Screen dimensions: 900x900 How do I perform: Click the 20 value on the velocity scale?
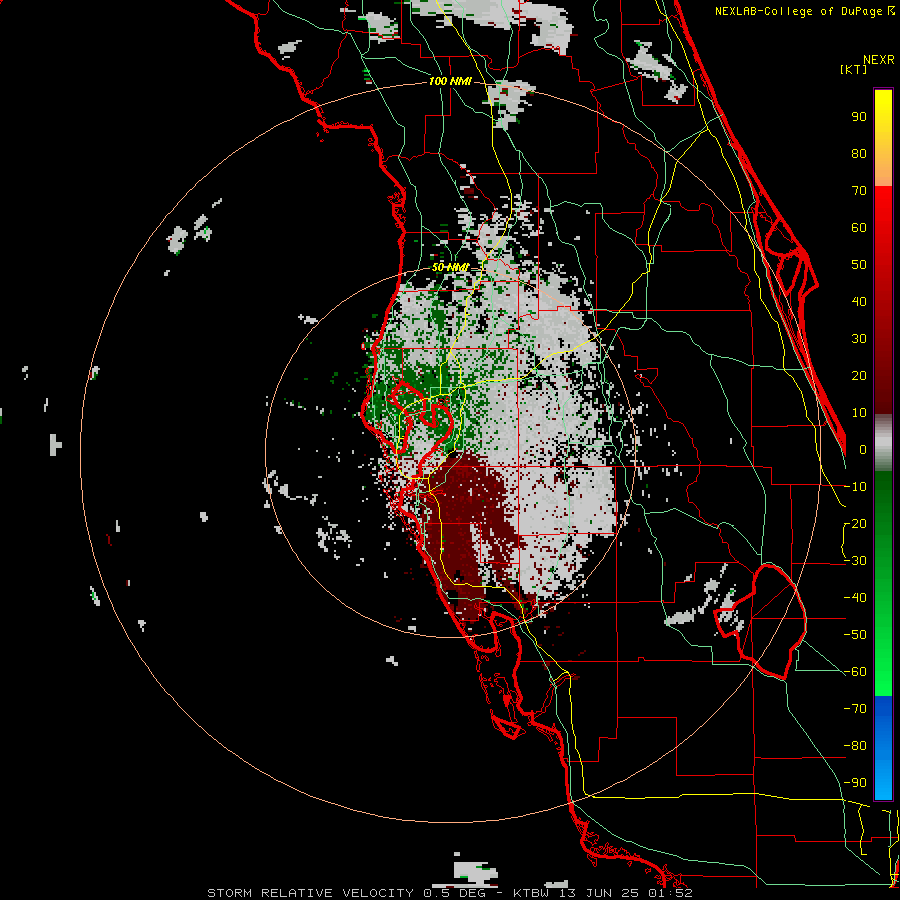pos(859,375)
